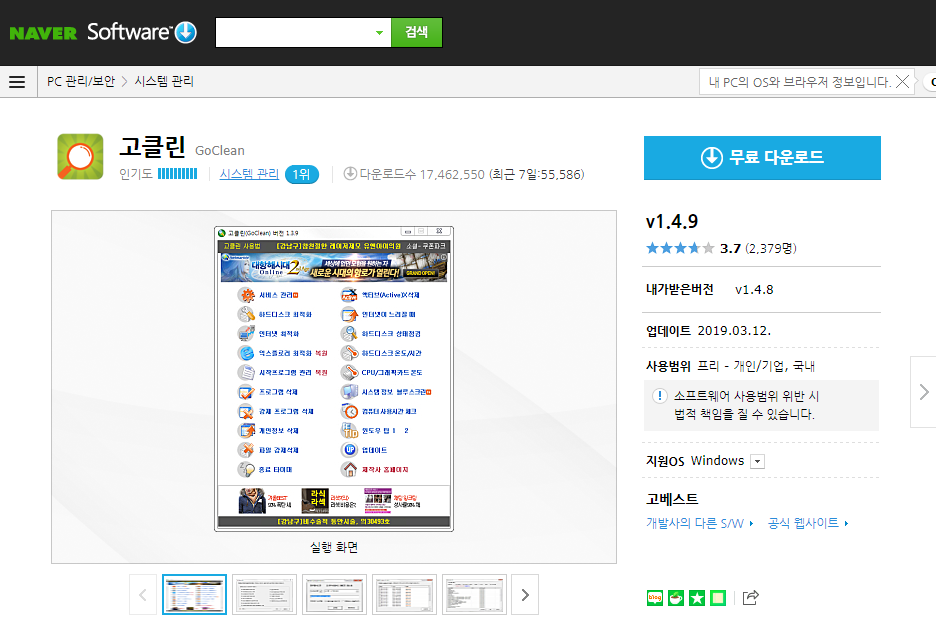This screenshot has height=642, width=936.
Task: Open the 시스템 관리 category link
Action: point(249,174)
